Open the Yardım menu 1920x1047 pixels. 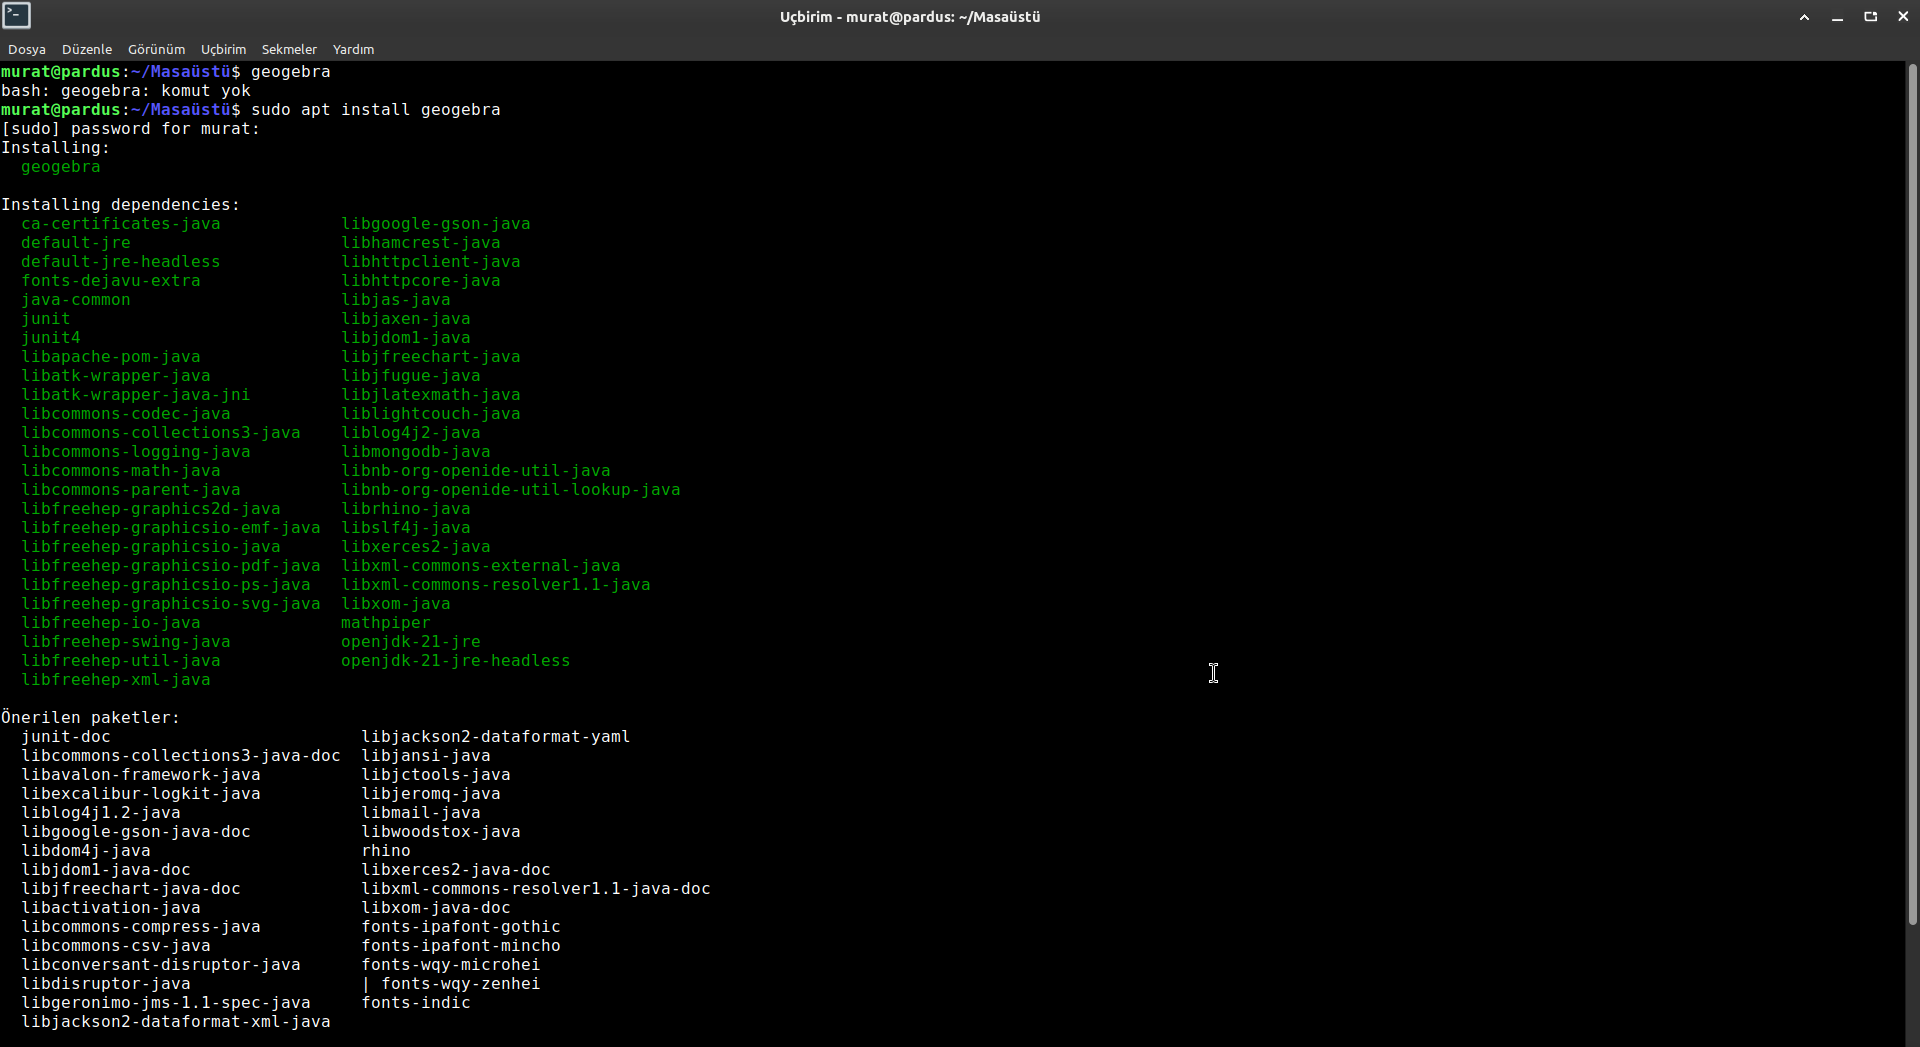(353, 49)
